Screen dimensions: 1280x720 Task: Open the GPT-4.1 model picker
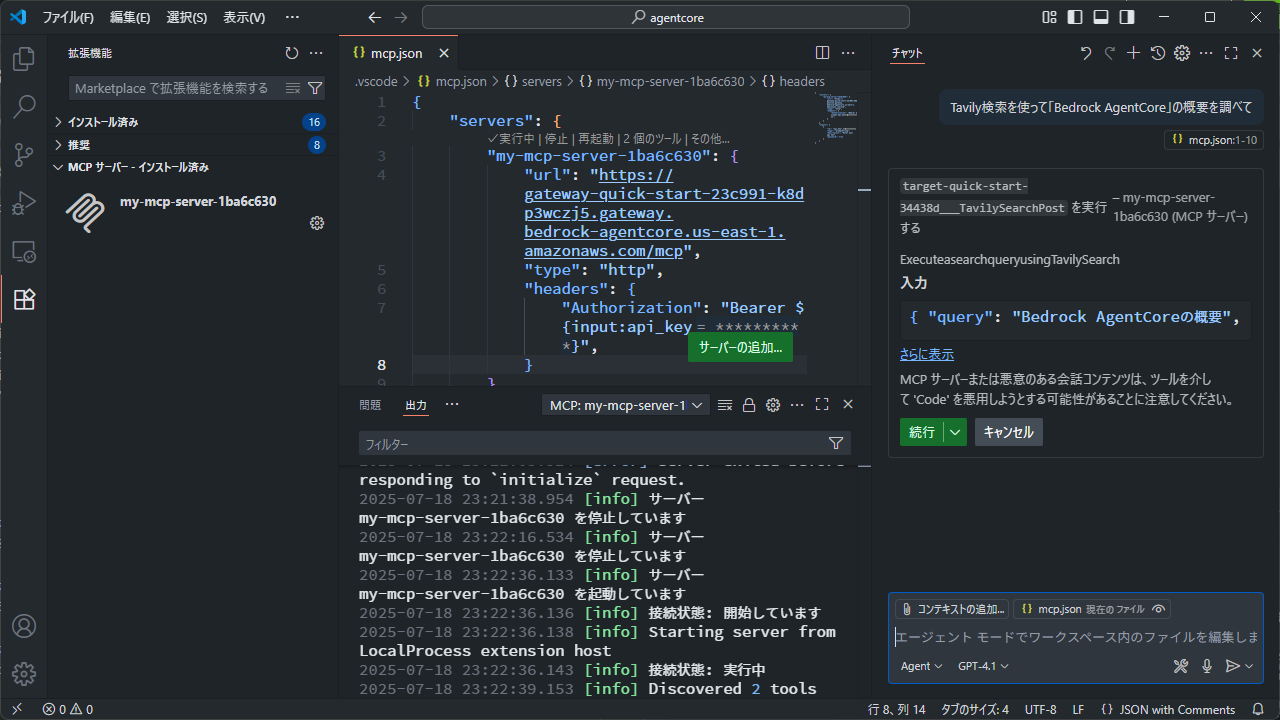[x=983, y=666]
